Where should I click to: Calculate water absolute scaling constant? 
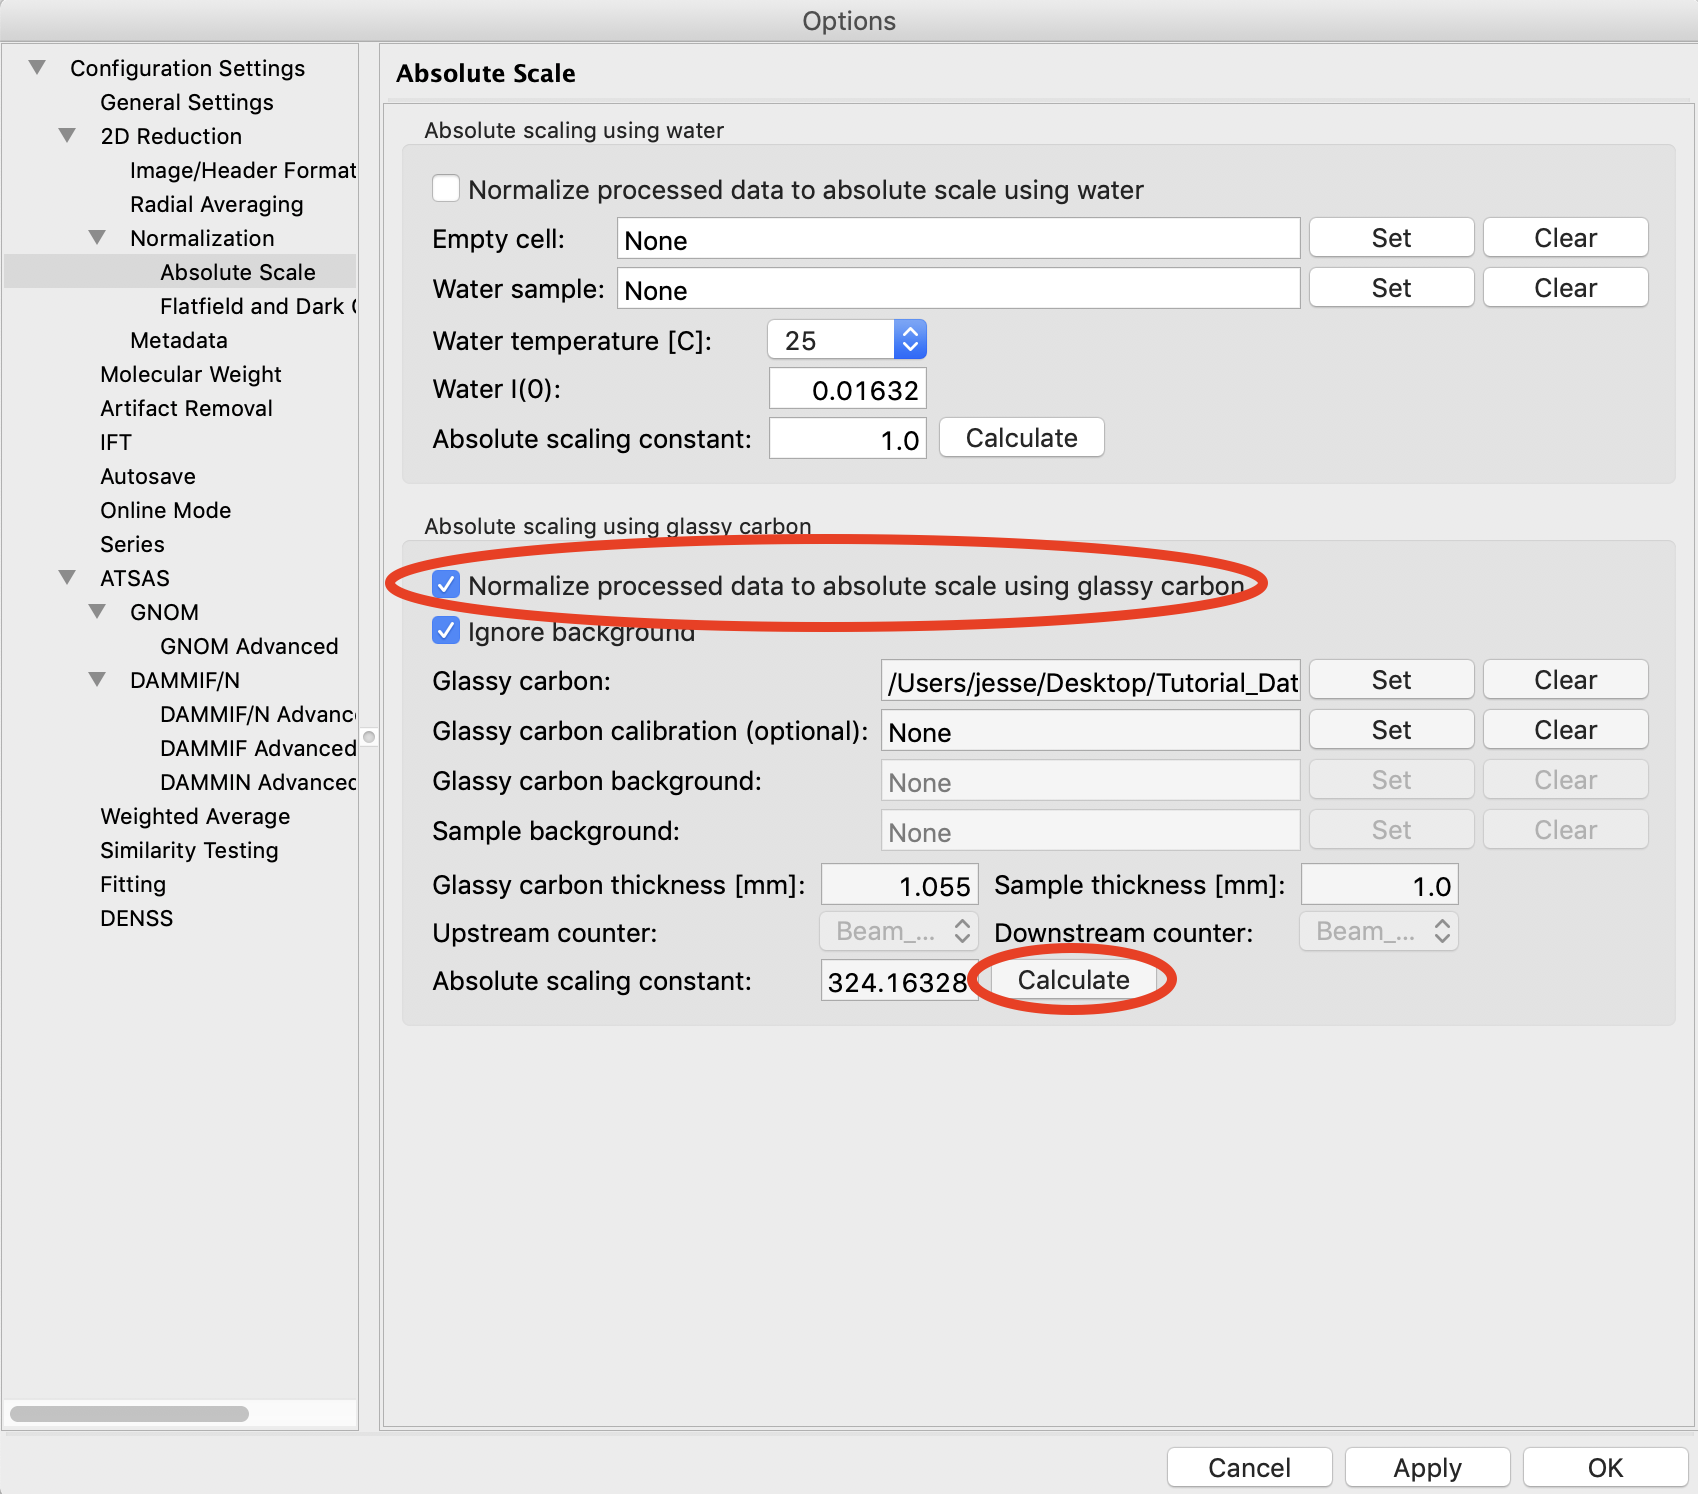pos(1021,438)
